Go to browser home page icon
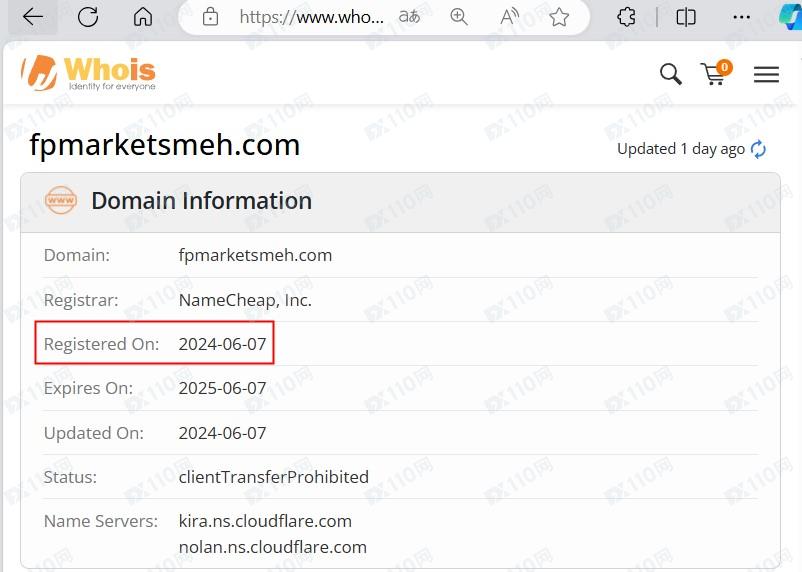Viewport: 802px width, 572px height. click(x=143, y=17)
